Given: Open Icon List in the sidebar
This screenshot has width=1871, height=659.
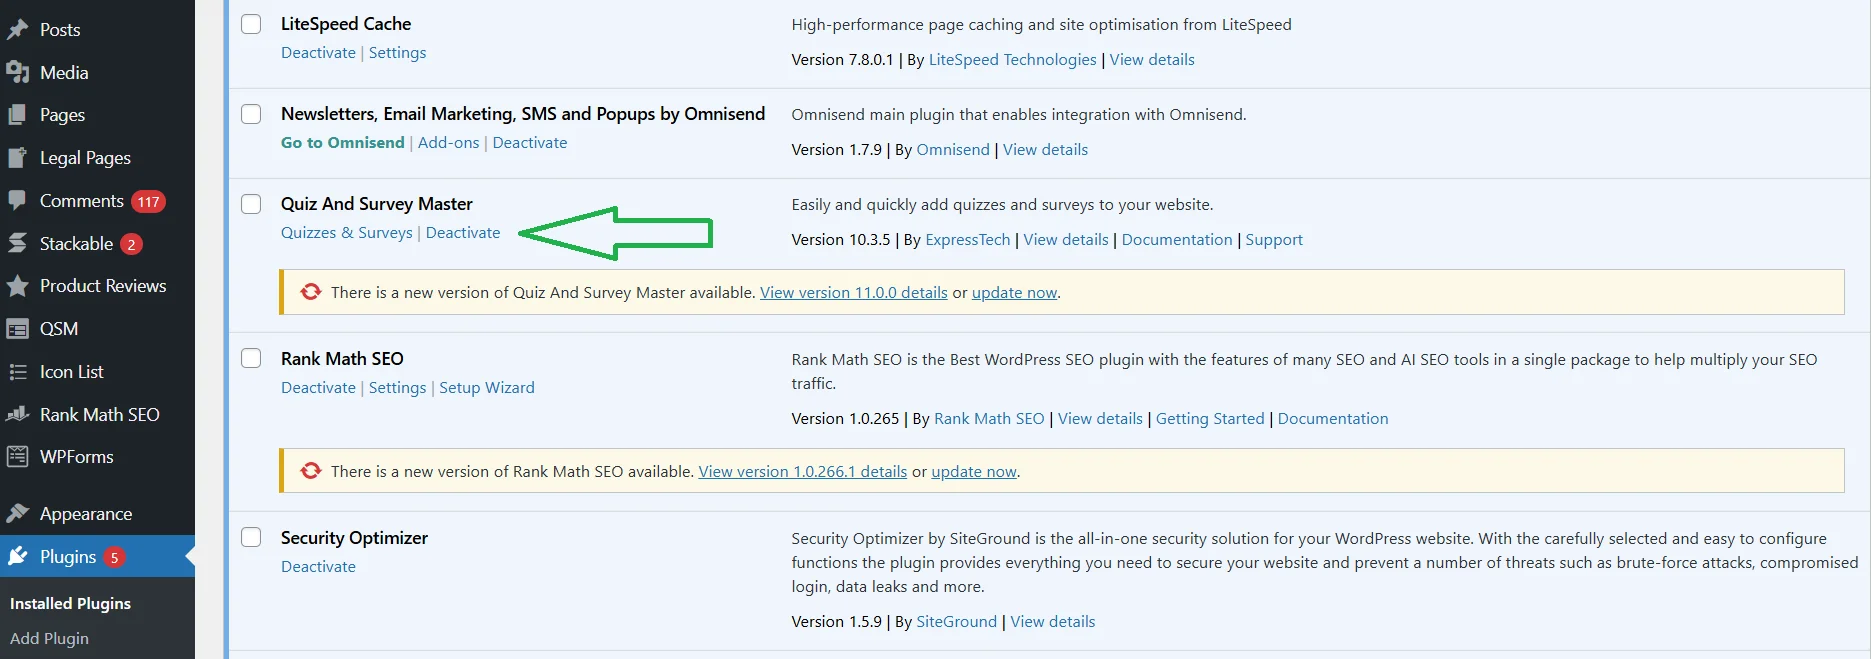Looking at the screenshot, I should 71,372.
